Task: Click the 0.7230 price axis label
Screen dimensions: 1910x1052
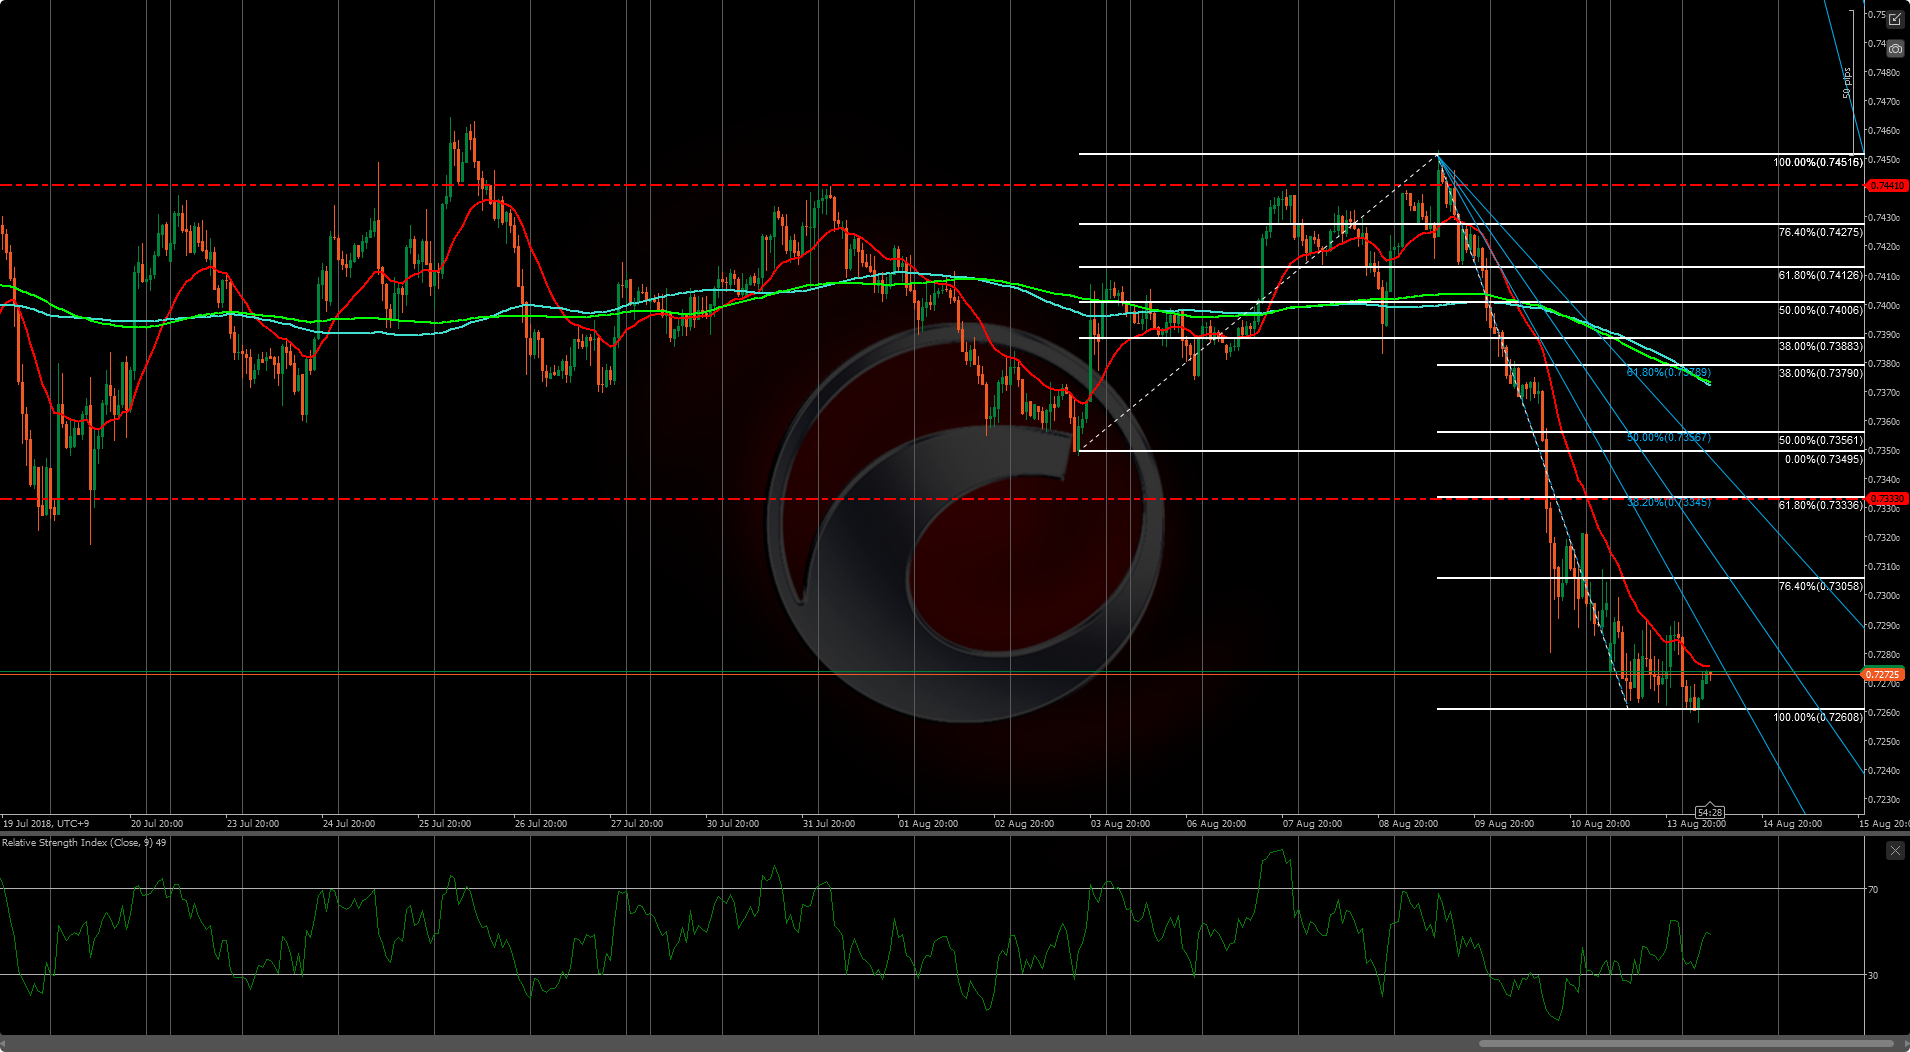Action: tap(1884, 800)
